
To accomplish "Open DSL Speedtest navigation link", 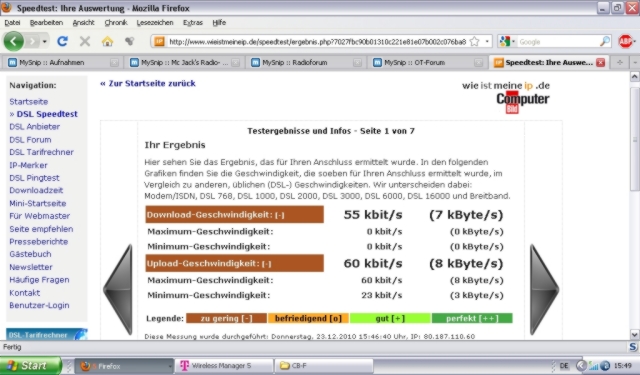I will (x=47, y=114).
